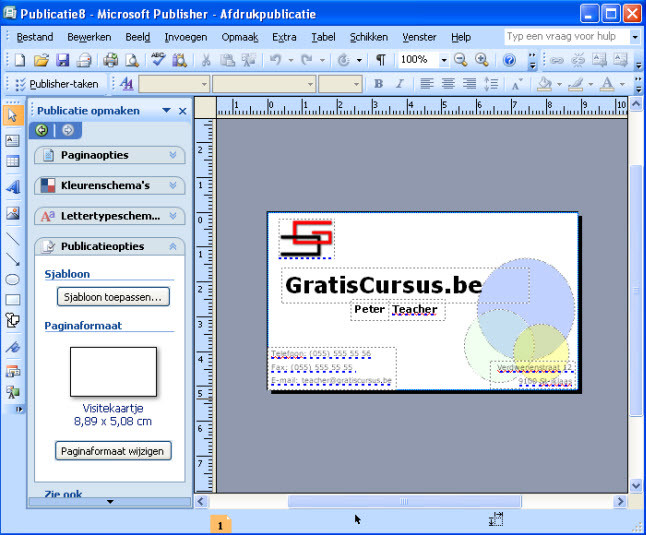Image resolution: width=646 pixels, height=535 pixels.
Task: Select the Text Box tool
Action: (x=13, y=141)
